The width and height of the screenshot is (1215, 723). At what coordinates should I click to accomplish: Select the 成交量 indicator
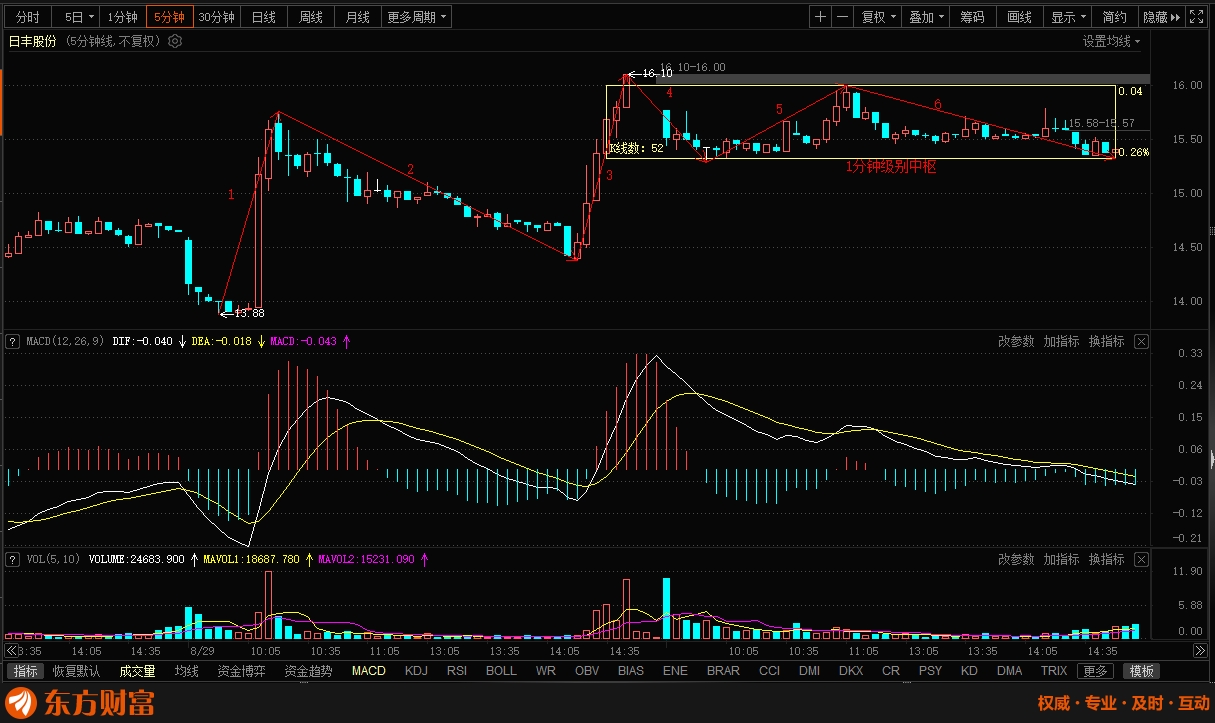point(138,671)
